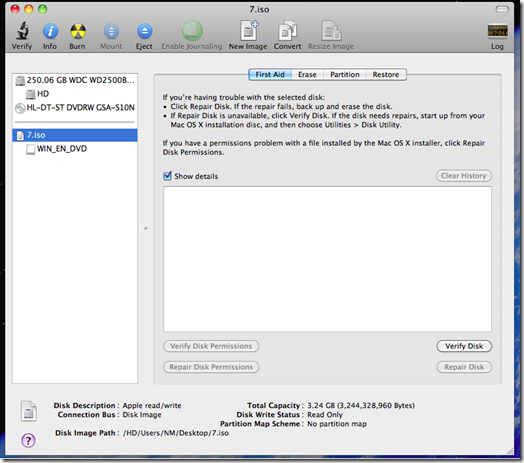
Task: Click the Connection Bus value Disk Image
Action: click(x=142, y=415)
